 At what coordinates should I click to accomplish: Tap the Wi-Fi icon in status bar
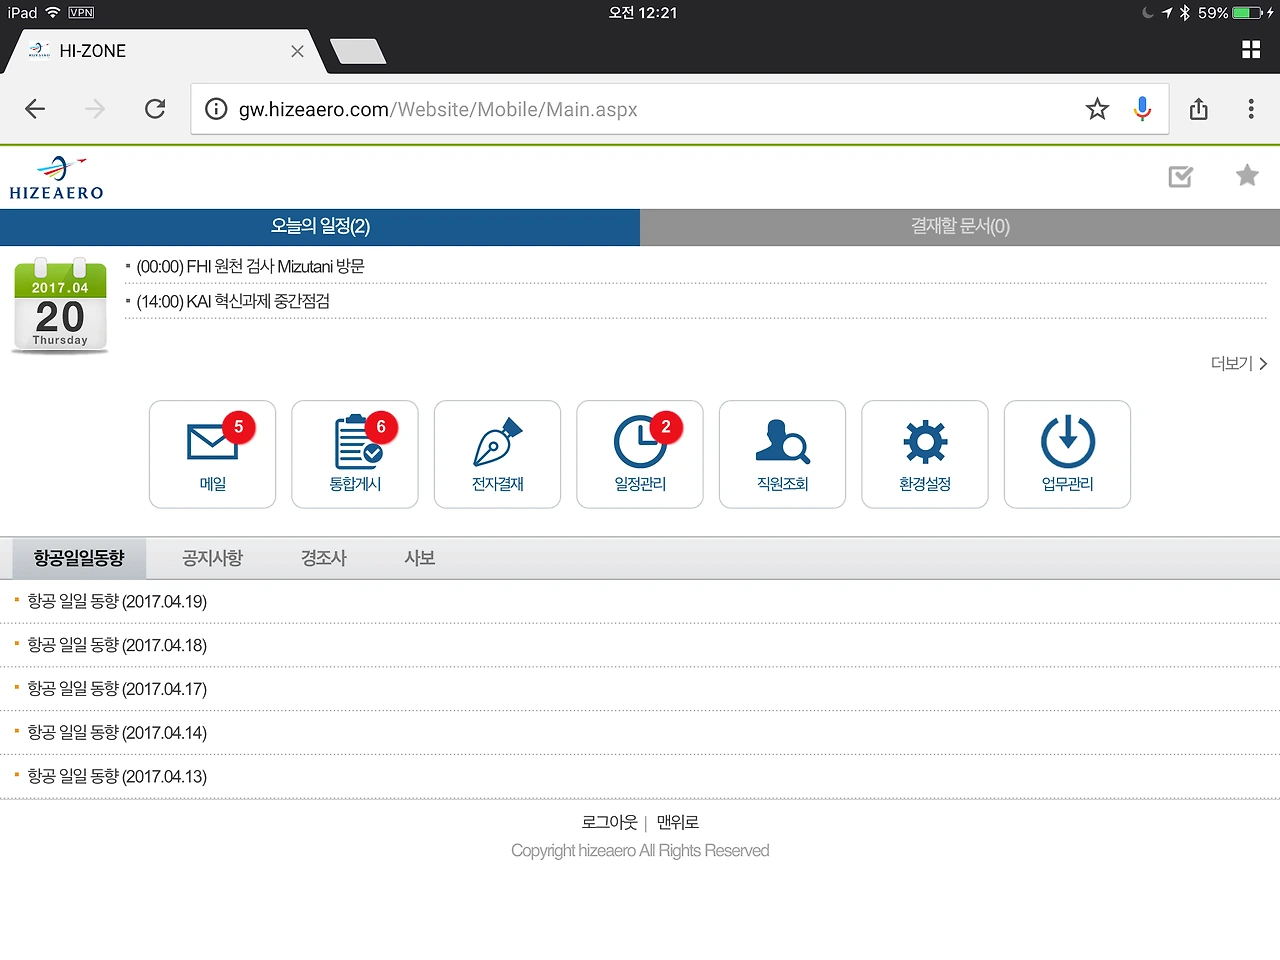point(53,13)
